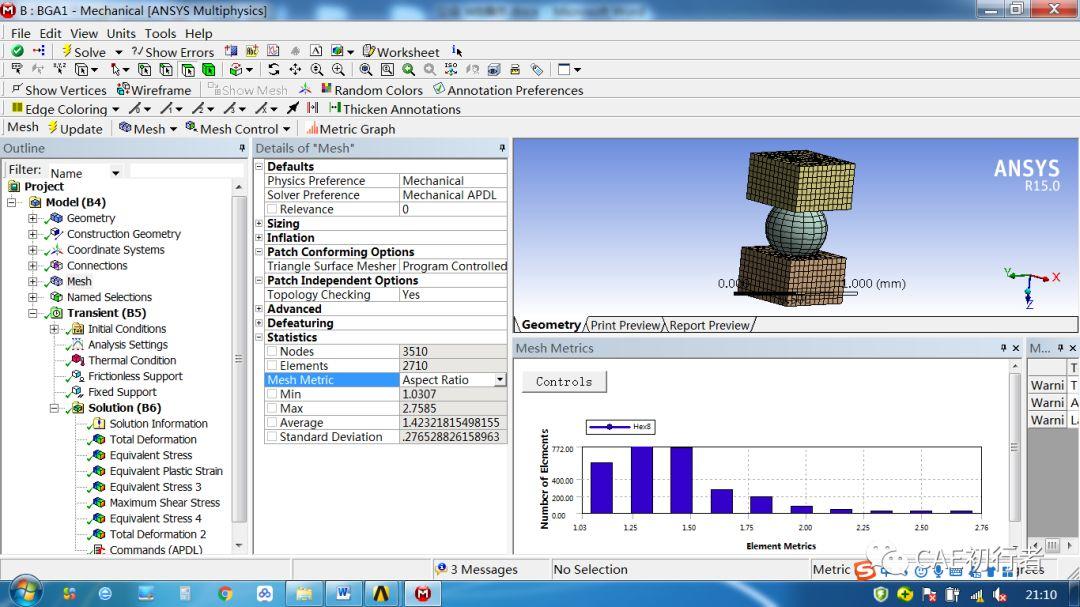Image resolution: width=1080 pixels, height=607 pixels.
Task: Click the Rotate view icon in toolbar
Action: coord(273,70)
